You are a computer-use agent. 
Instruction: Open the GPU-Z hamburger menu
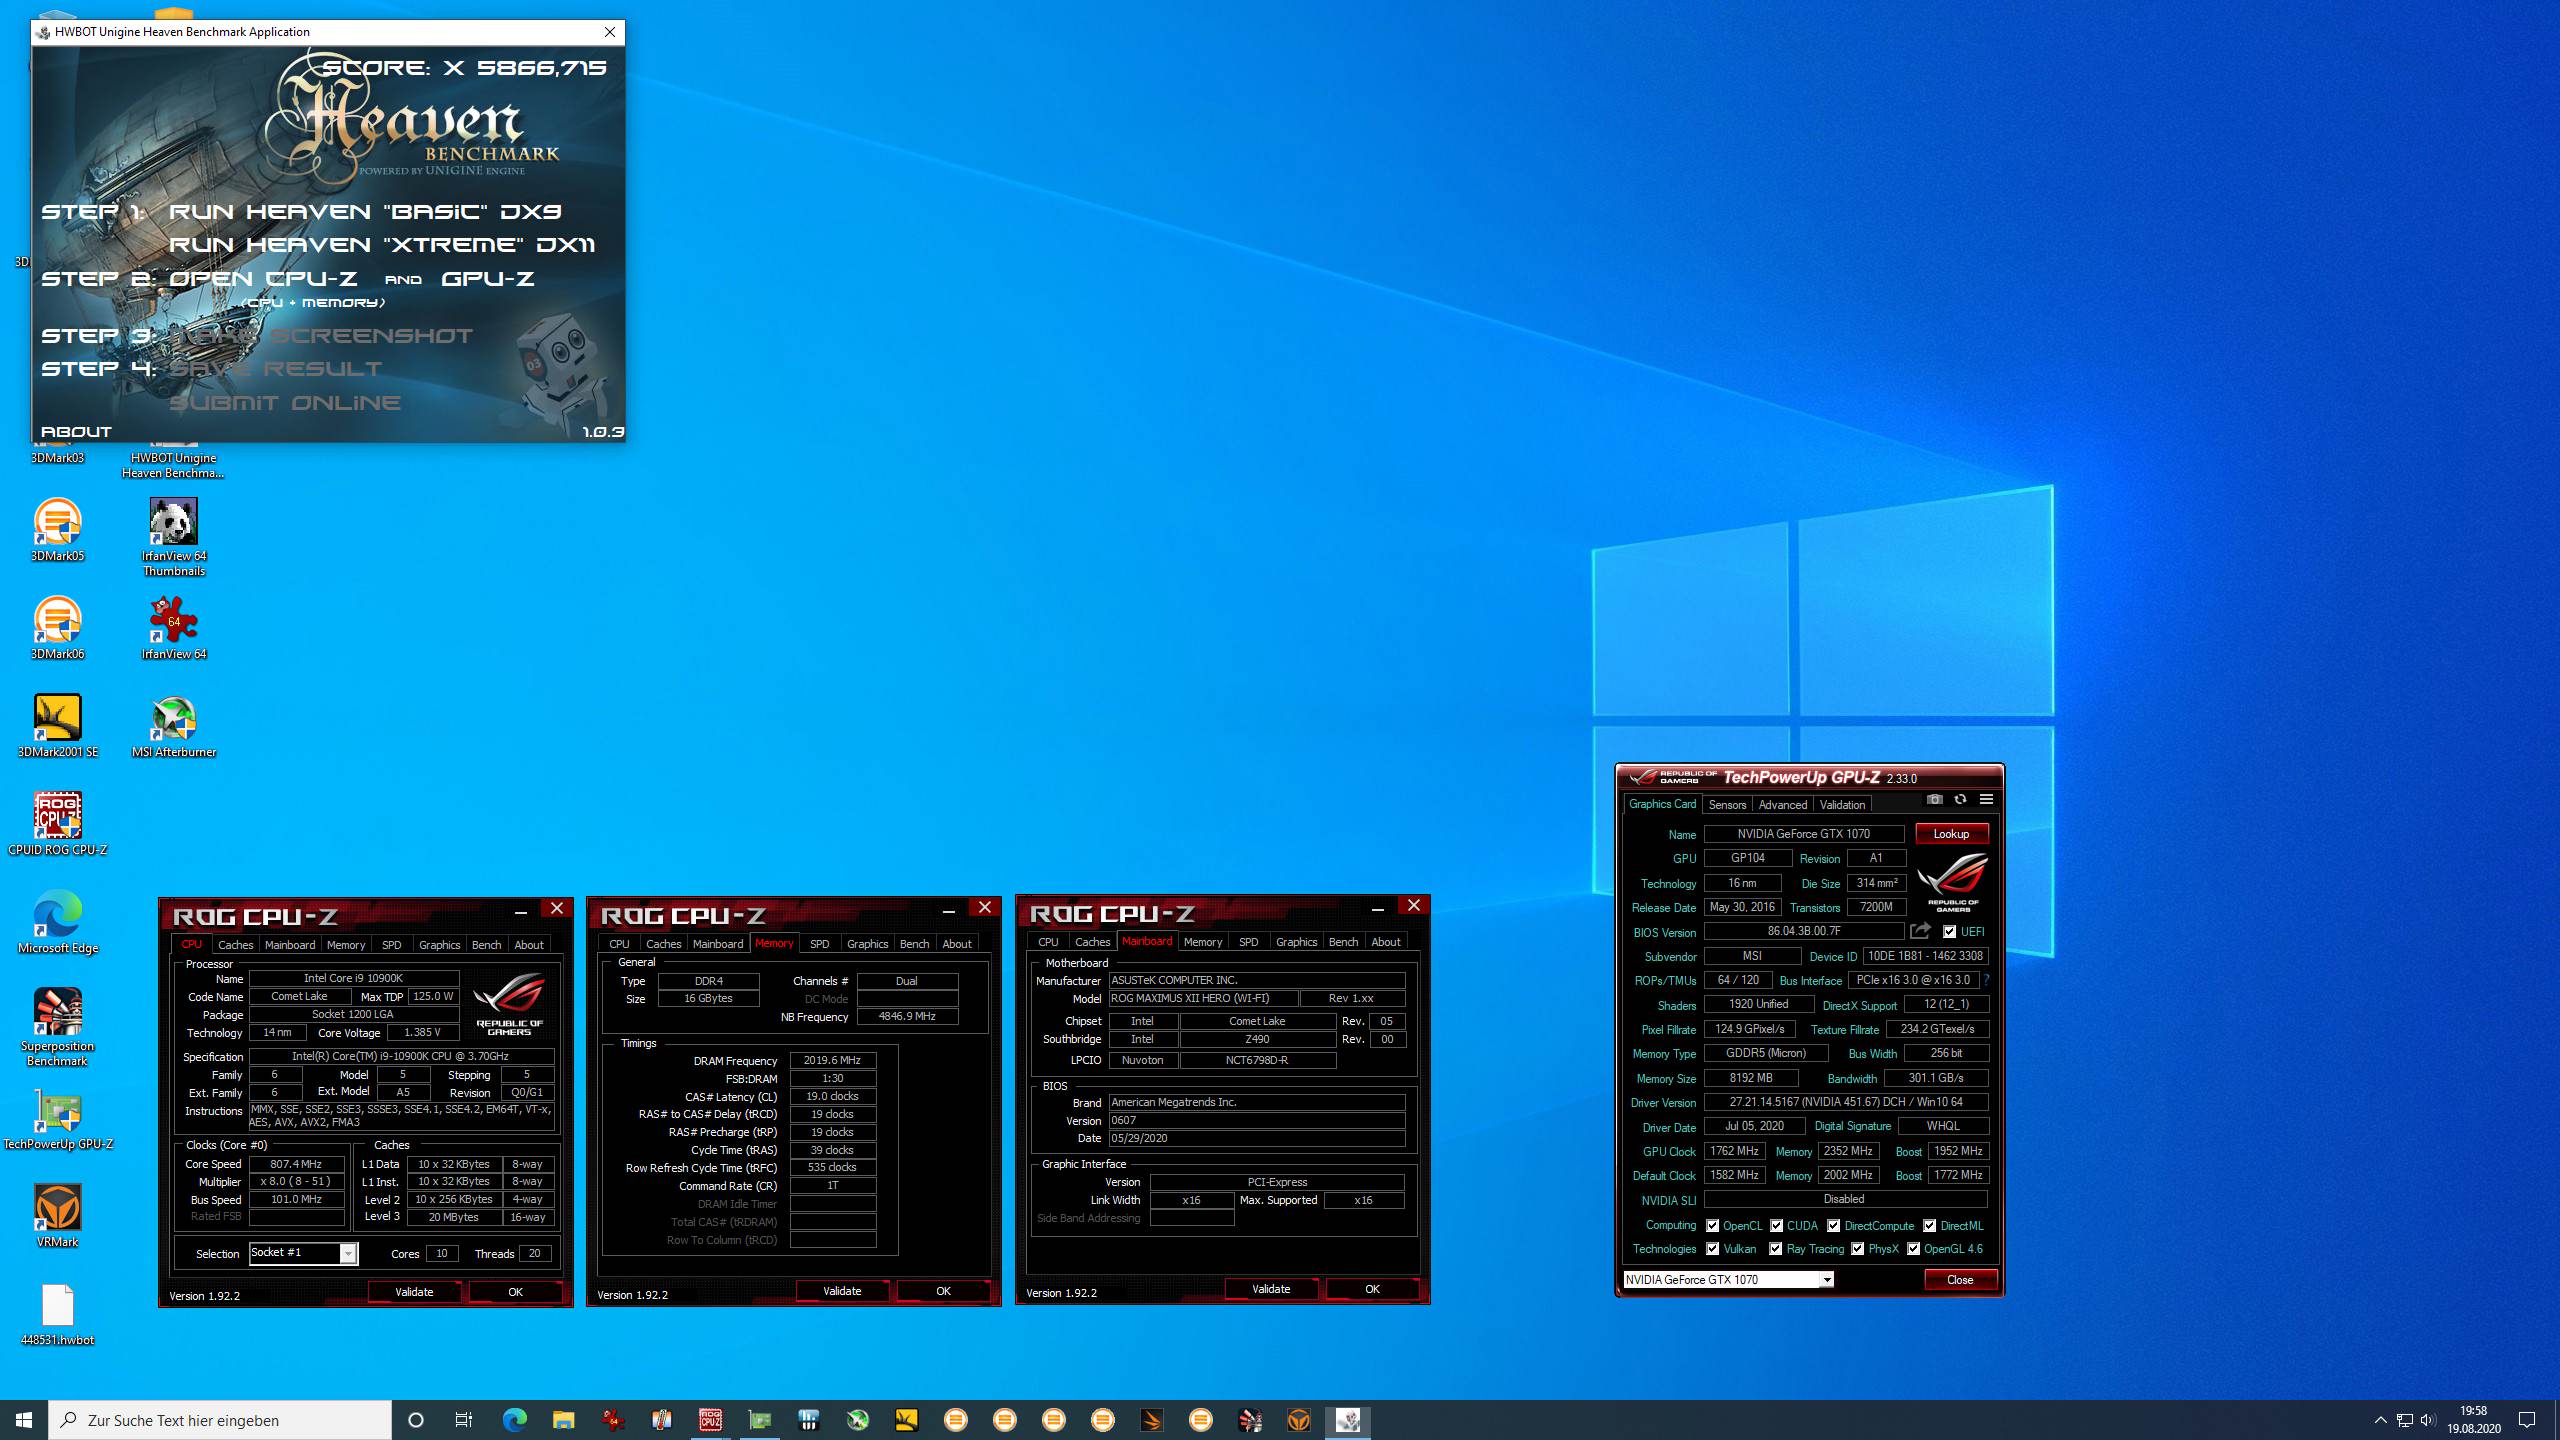(x=1986, y=800)
